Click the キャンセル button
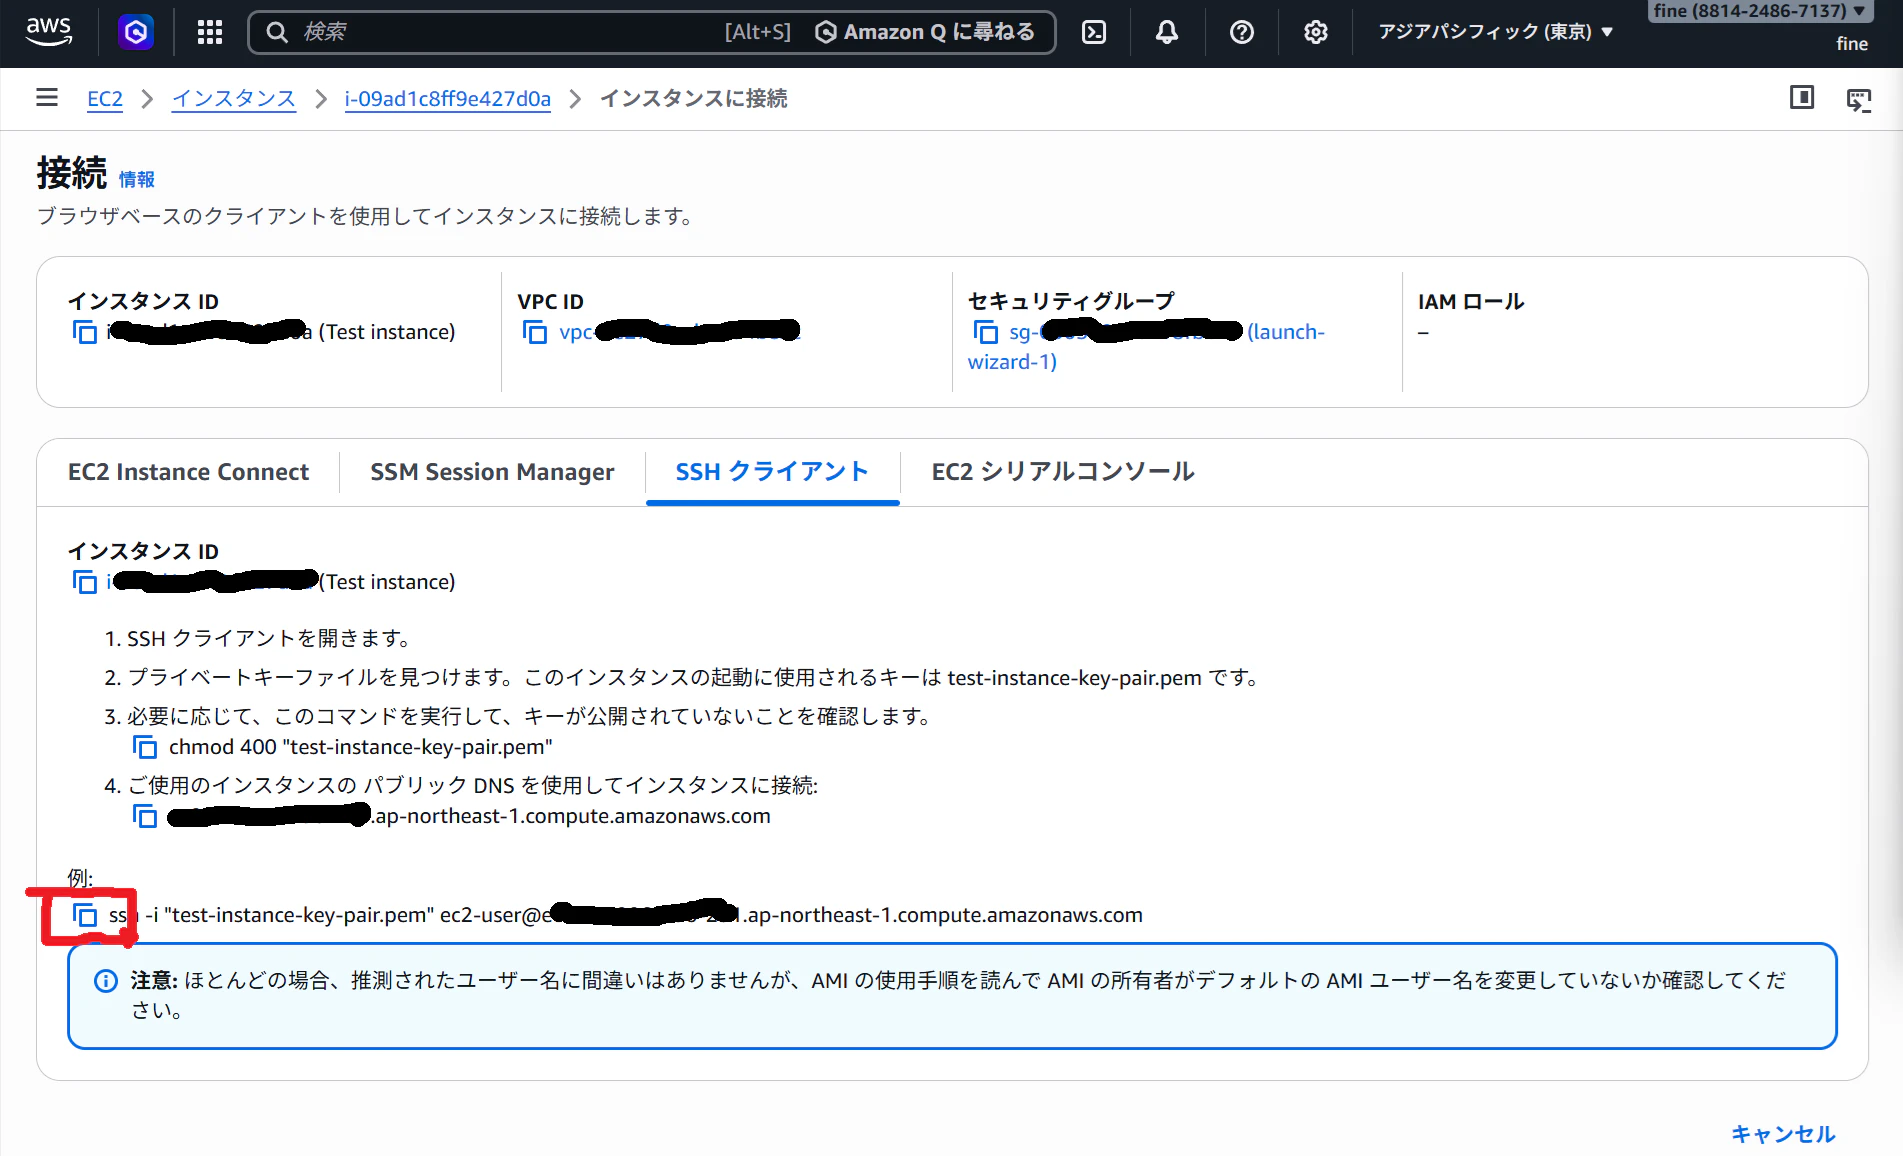The height and width of the screenshot is (1156, 1903). (1783, 1134)
